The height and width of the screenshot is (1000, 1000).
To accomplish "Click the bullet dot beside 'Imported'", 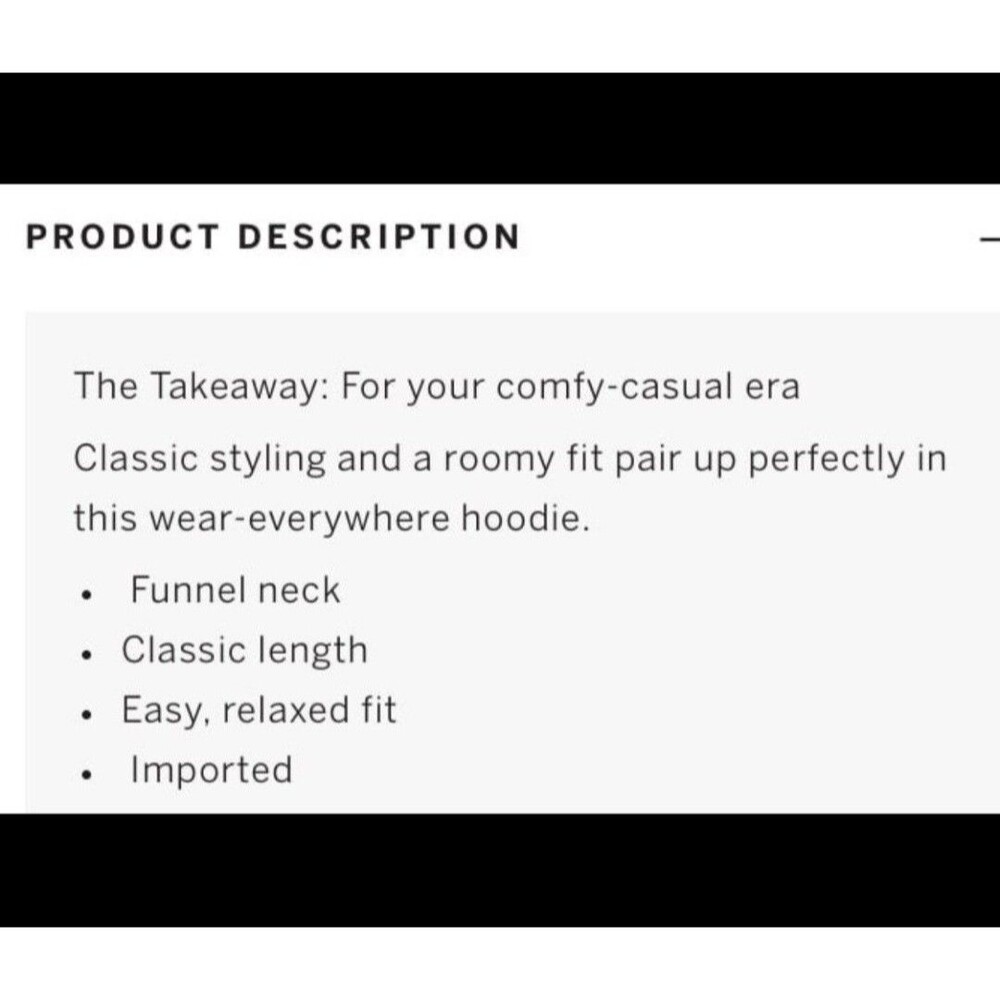I will 89,775.
